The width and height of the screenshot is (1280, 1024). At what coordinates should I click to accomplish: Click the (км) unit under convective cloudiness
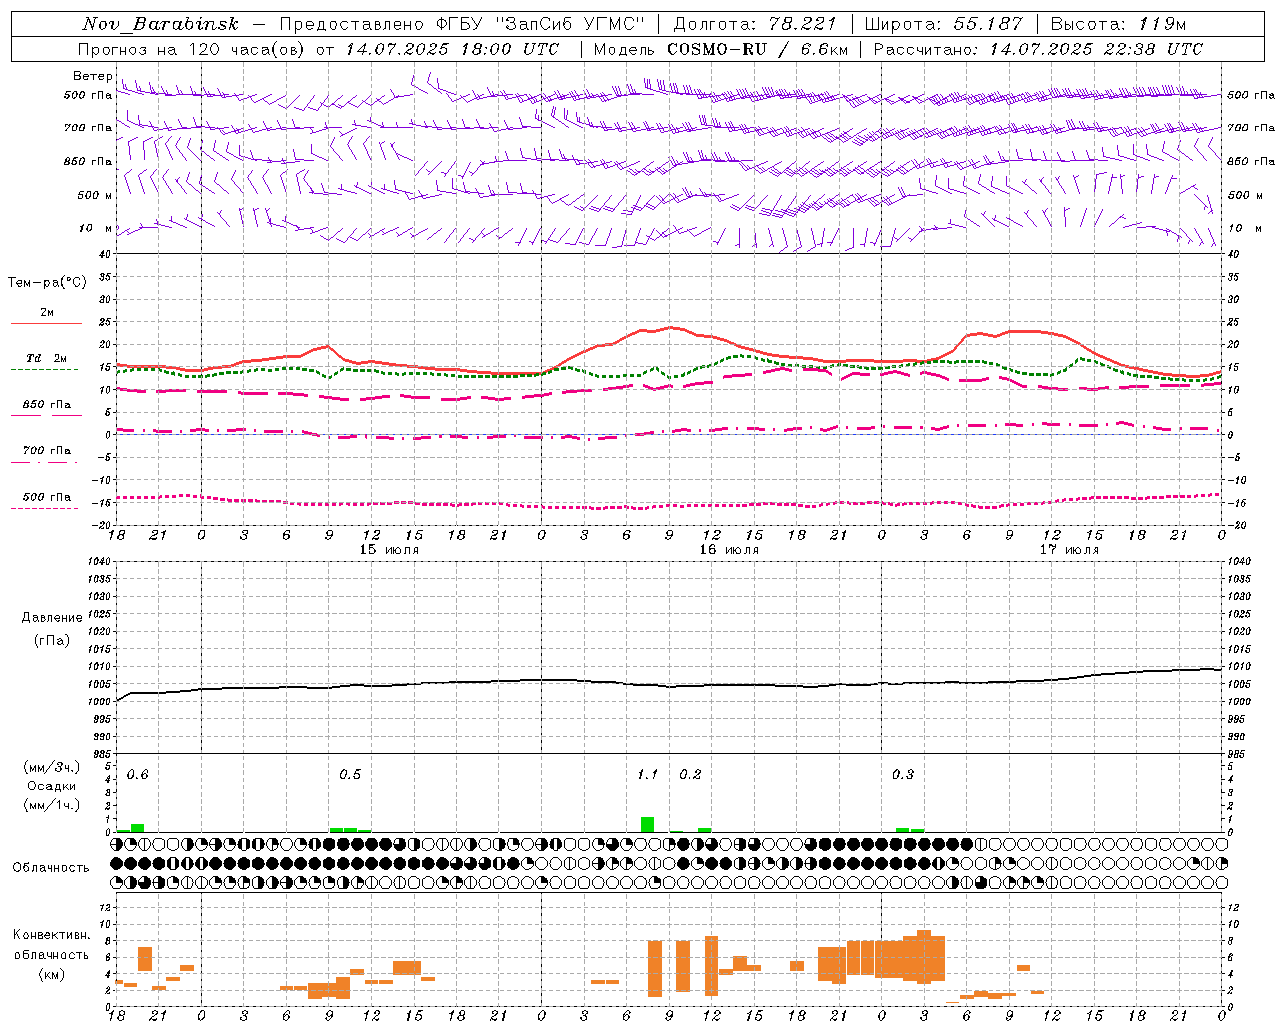[51, 974]
